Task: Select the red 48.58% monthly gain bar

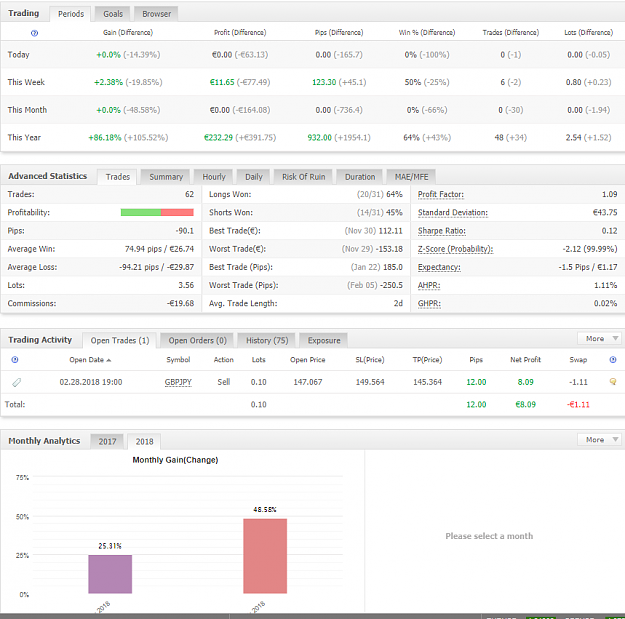Action: click(265, 556)
